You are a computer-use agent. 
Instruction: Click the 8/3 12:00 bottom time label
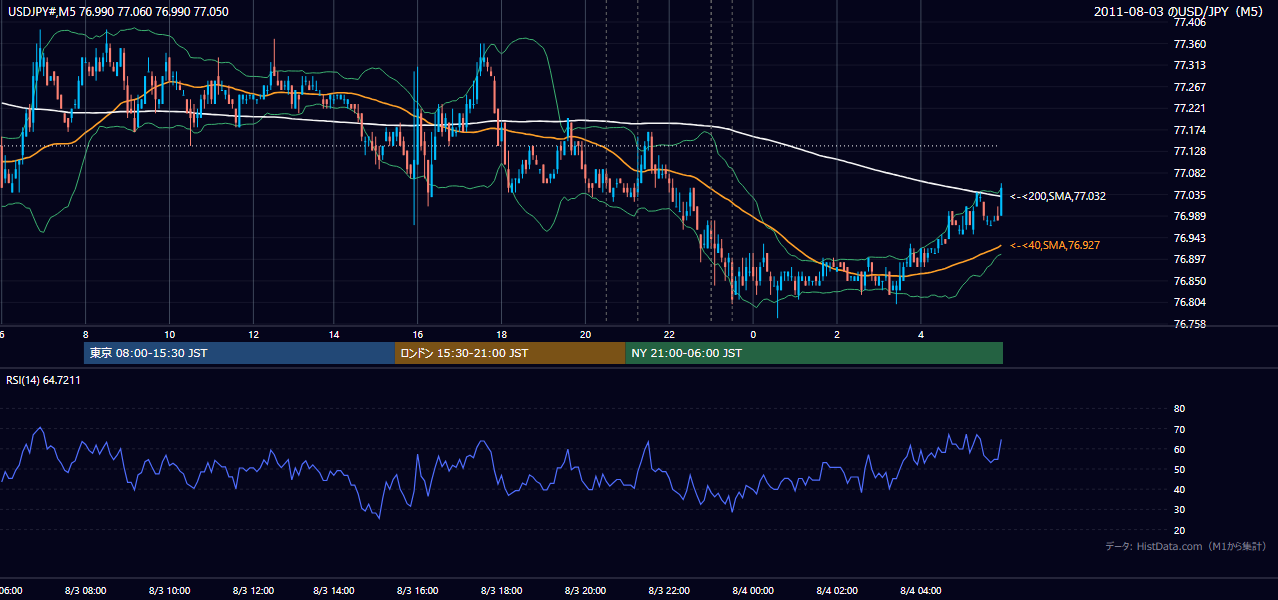point(252,591)
